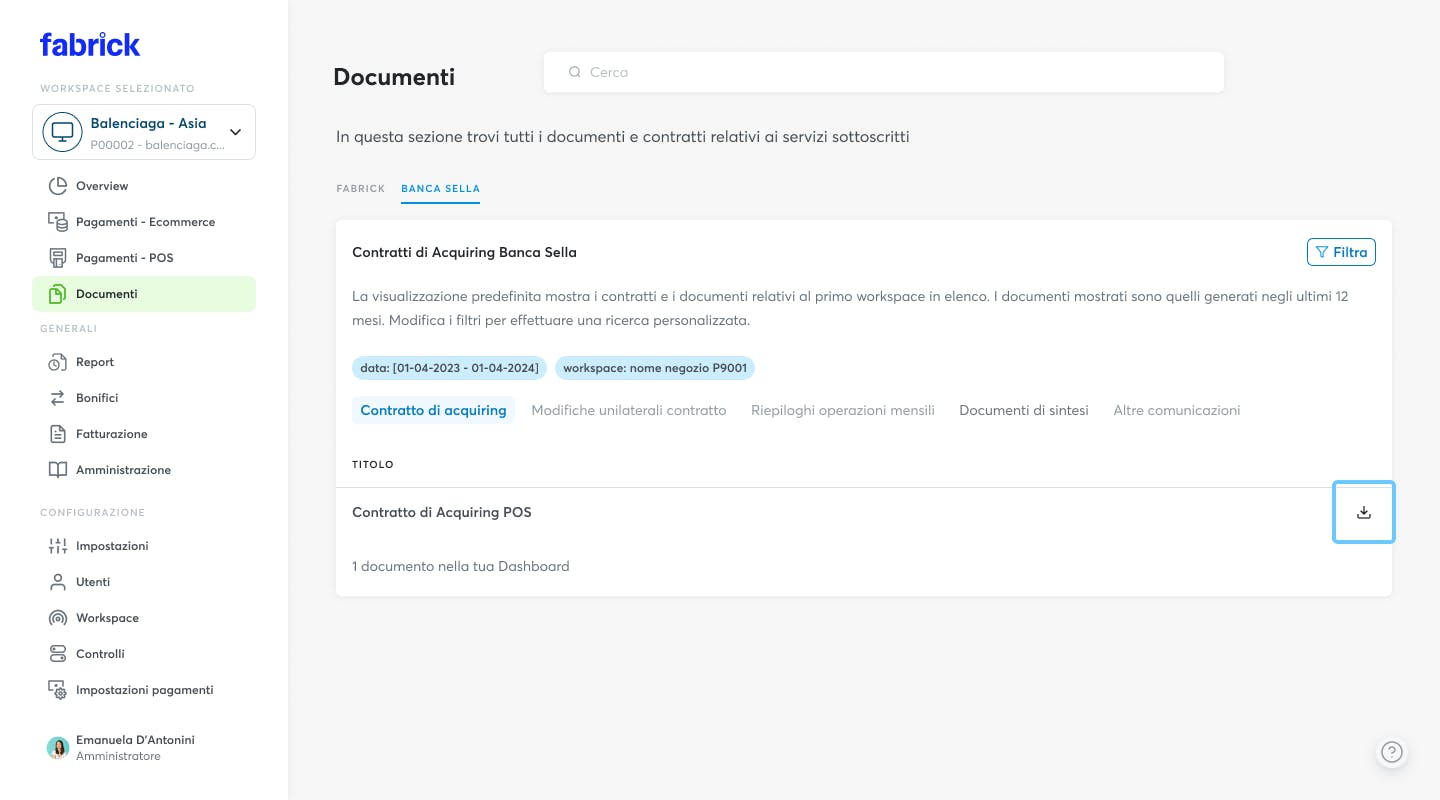Screen dimensions: 1440x800
Task: Go to the Utenti page
Action: pos(144,582)
